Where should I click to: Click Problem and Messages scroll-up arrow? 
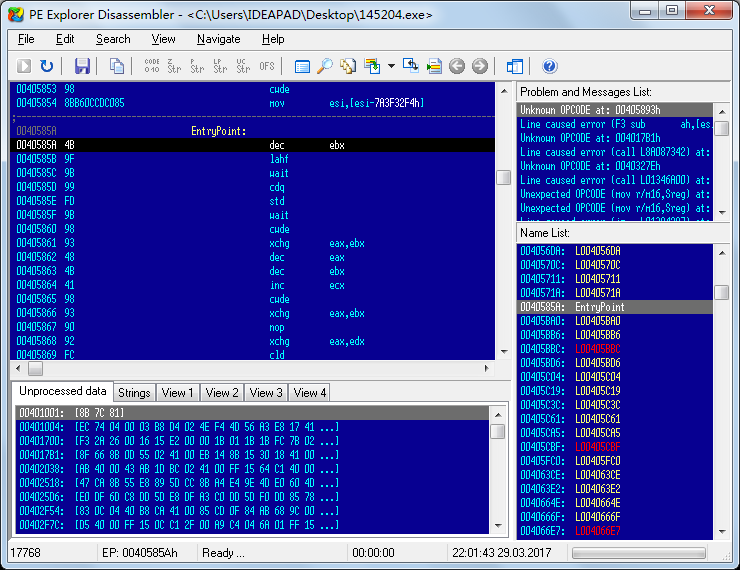[x=722, y=112]
